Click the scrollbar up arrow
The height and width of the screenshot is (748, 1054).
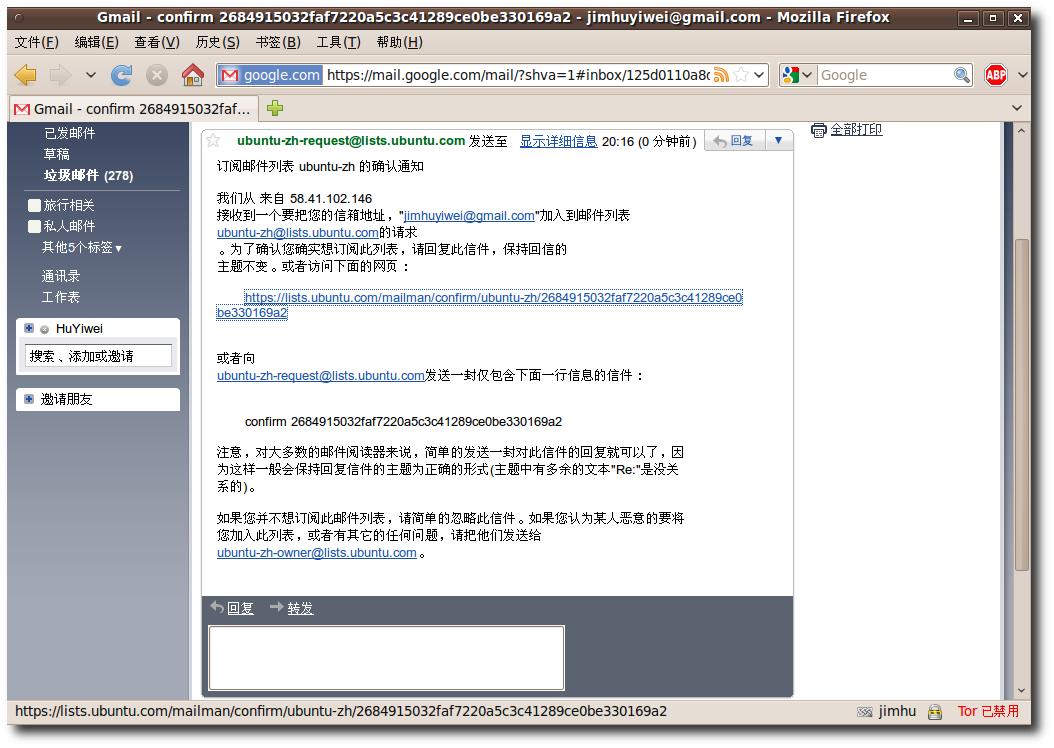tap(1022, 130)
